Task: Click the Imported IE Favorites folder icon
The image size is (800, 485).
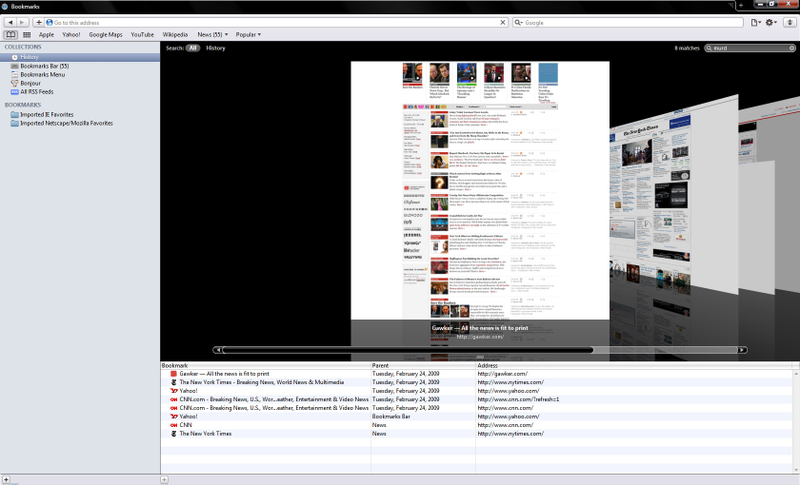Action: point(15,115)
